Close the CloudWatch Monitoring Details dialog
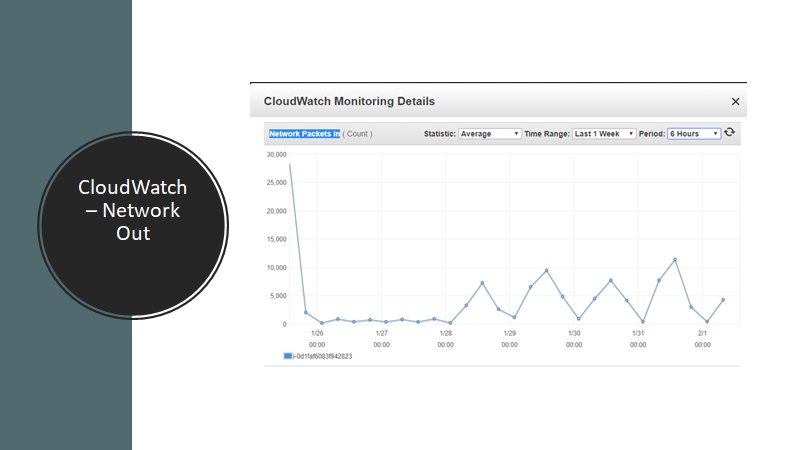The width and height of the screenshot is (800, 450). point(735,102)
